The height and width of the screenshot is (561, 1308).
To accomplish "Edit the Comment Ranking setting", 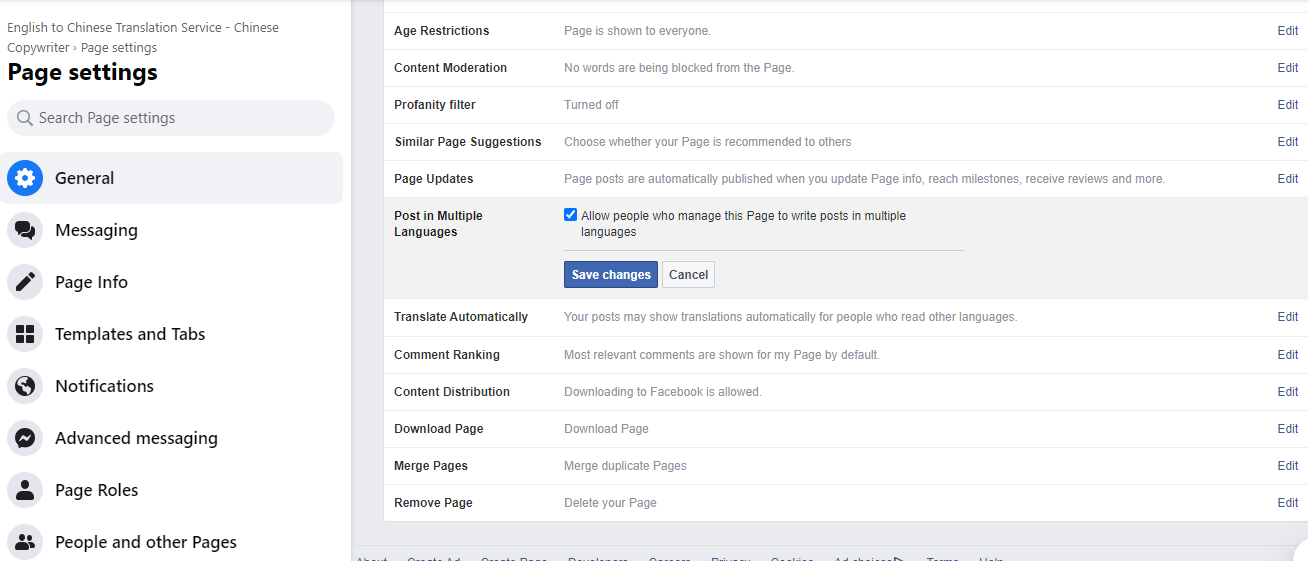I will coord(1287,355).
